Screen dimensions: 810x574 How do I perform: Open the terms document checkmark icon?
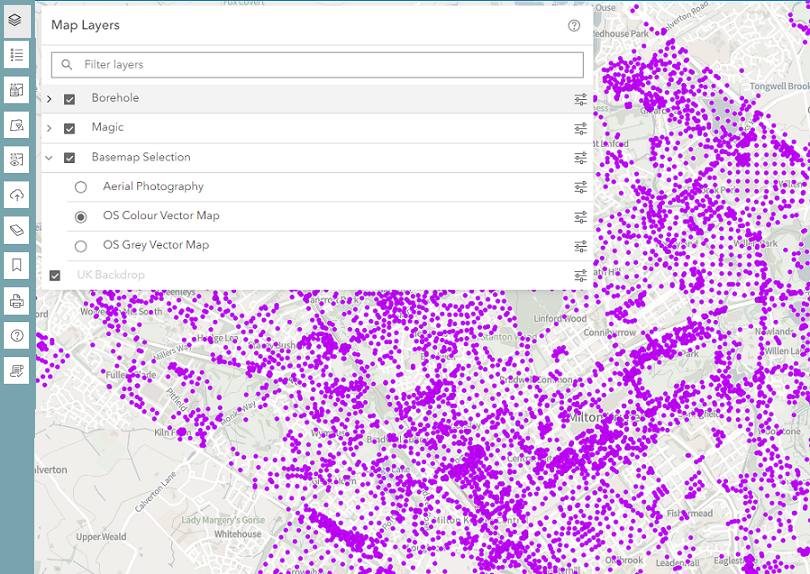pos(16,371)
